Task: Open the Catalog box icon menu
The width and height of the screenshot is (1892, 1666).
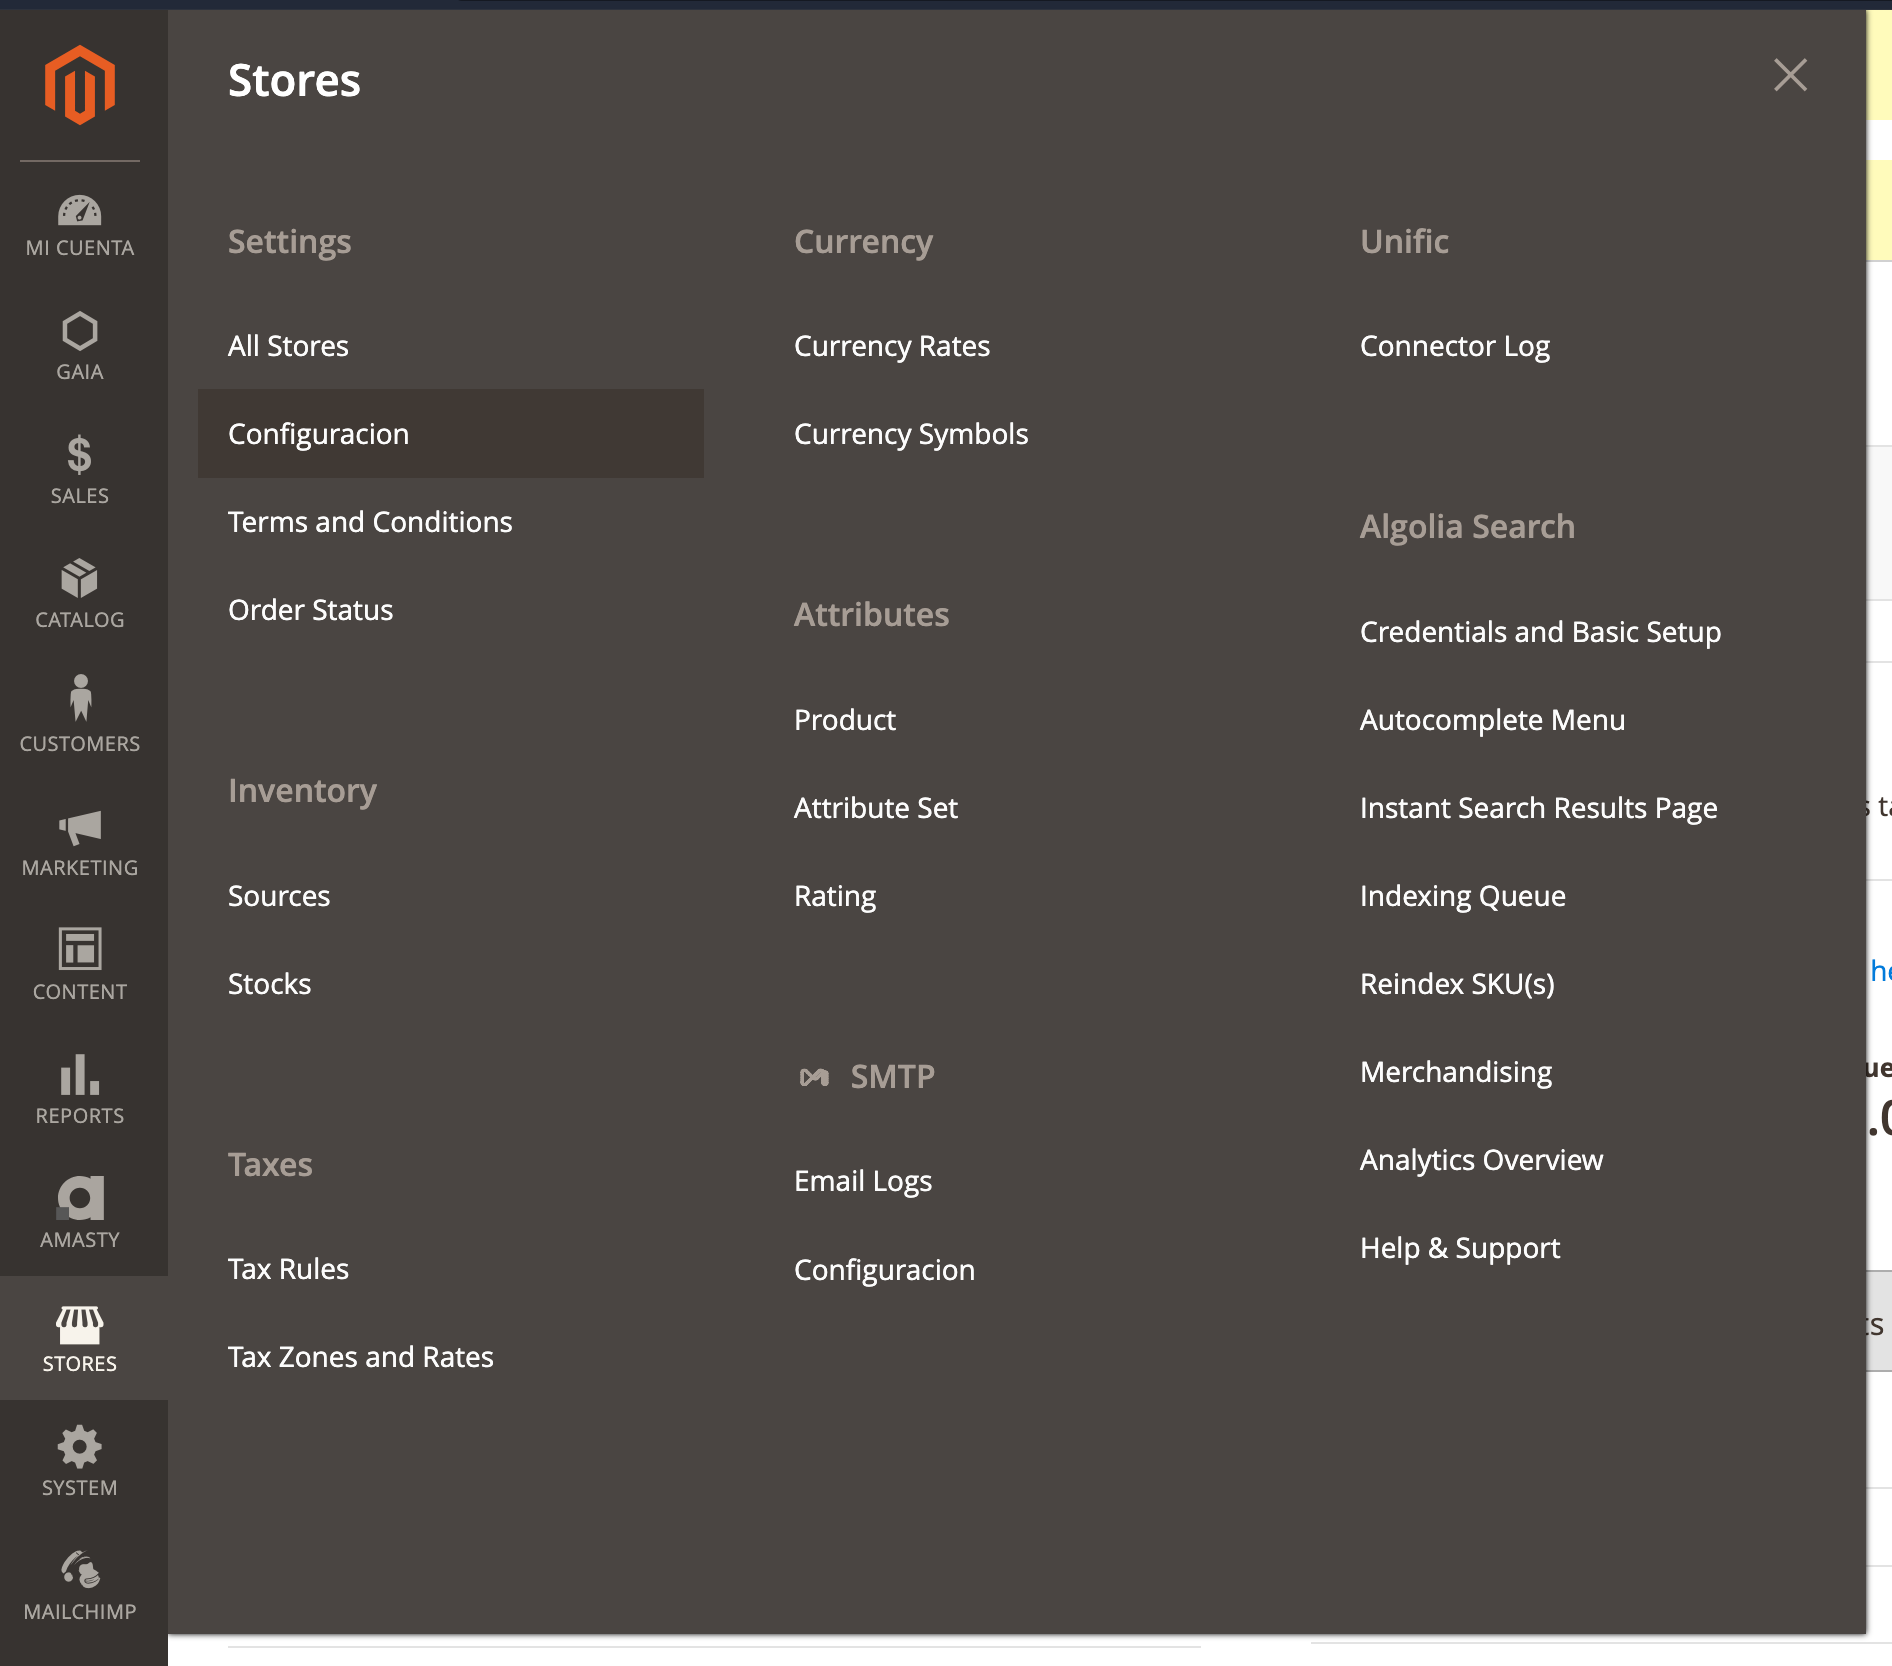Action: tap(80, 594)
